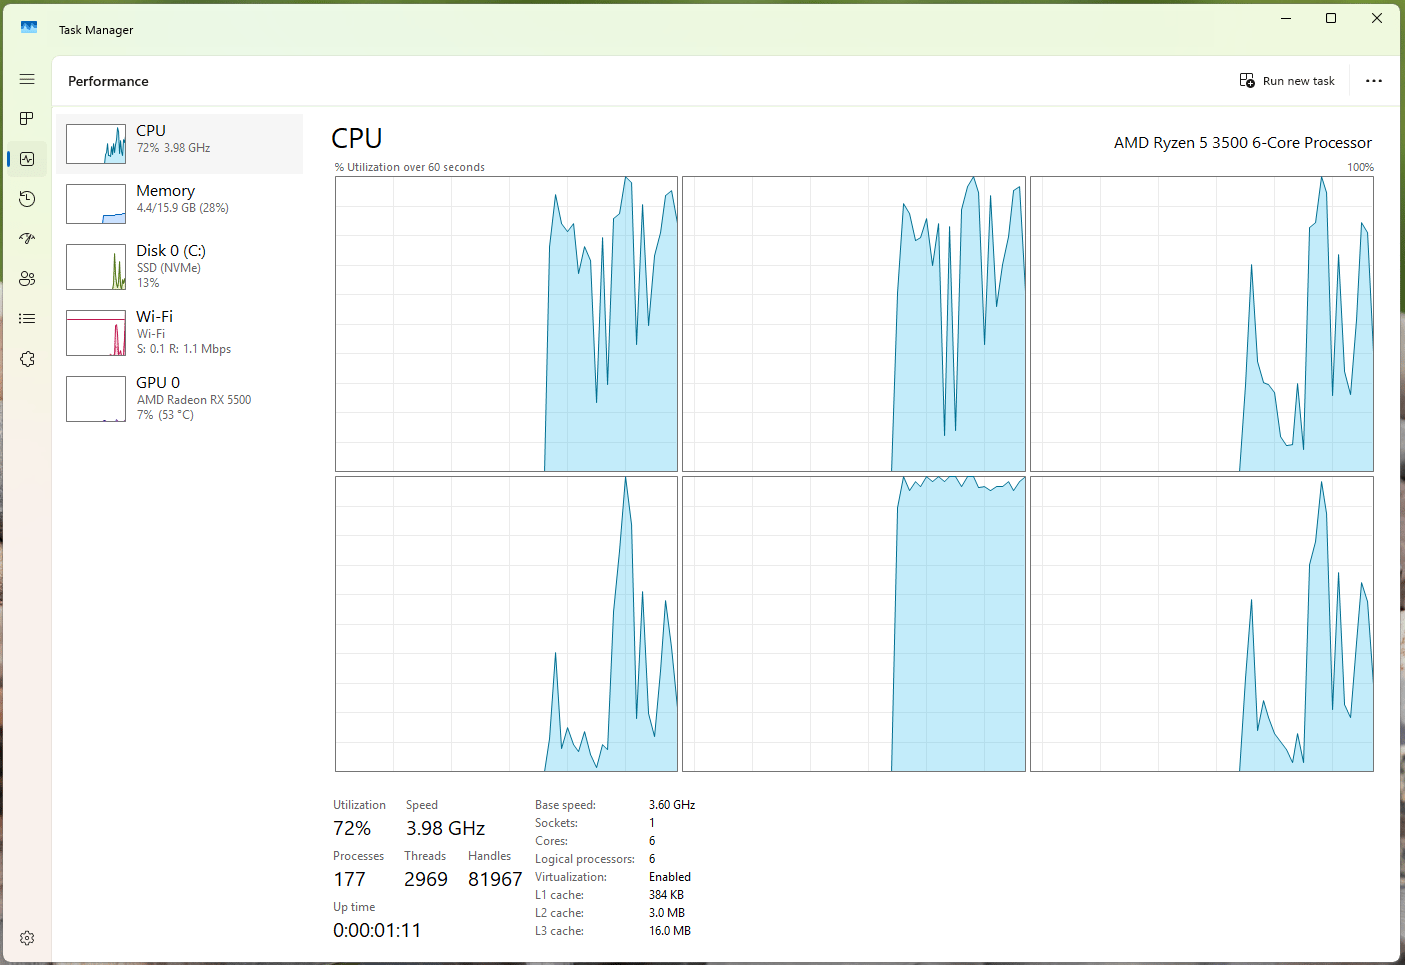
Task: Click the core graph pinned near 100% utilization
Action: point(854,624)
